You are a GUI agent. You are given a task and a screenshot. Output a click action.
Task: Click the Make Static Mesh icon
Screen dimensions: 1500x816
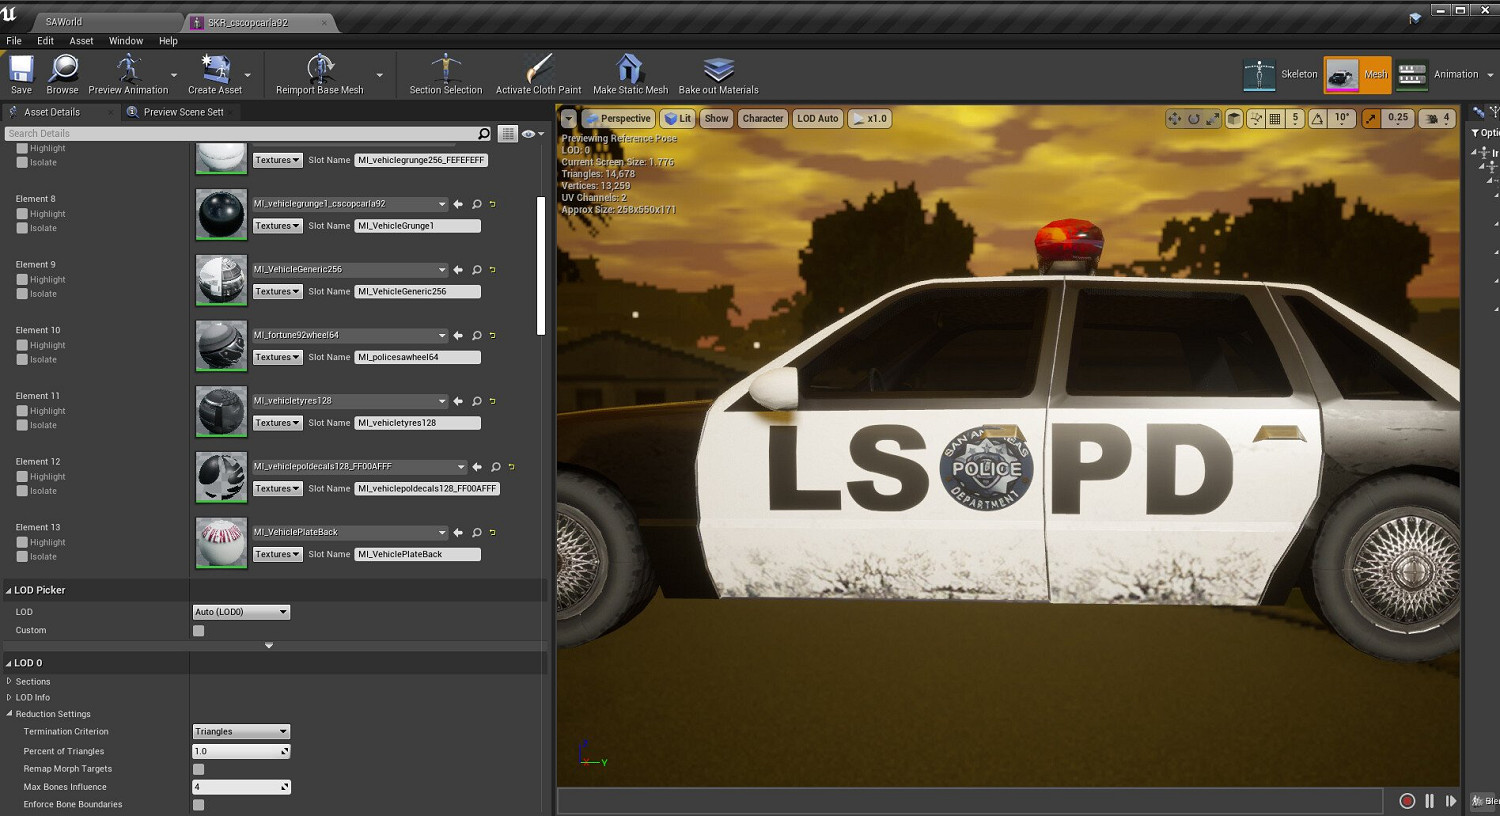coord(629,70)
